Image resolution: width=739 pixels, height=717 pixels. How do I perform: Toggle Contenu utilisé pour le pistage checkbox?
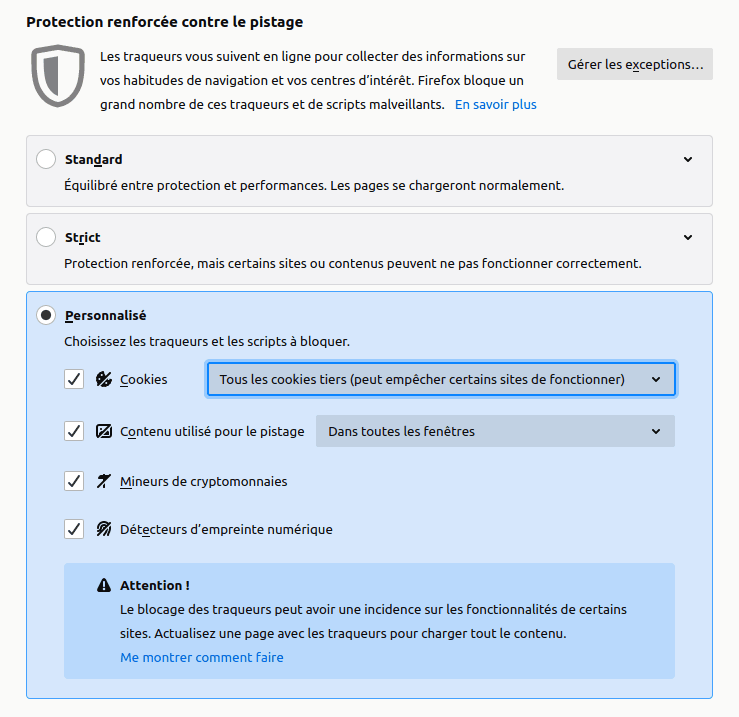click(74, 432)
